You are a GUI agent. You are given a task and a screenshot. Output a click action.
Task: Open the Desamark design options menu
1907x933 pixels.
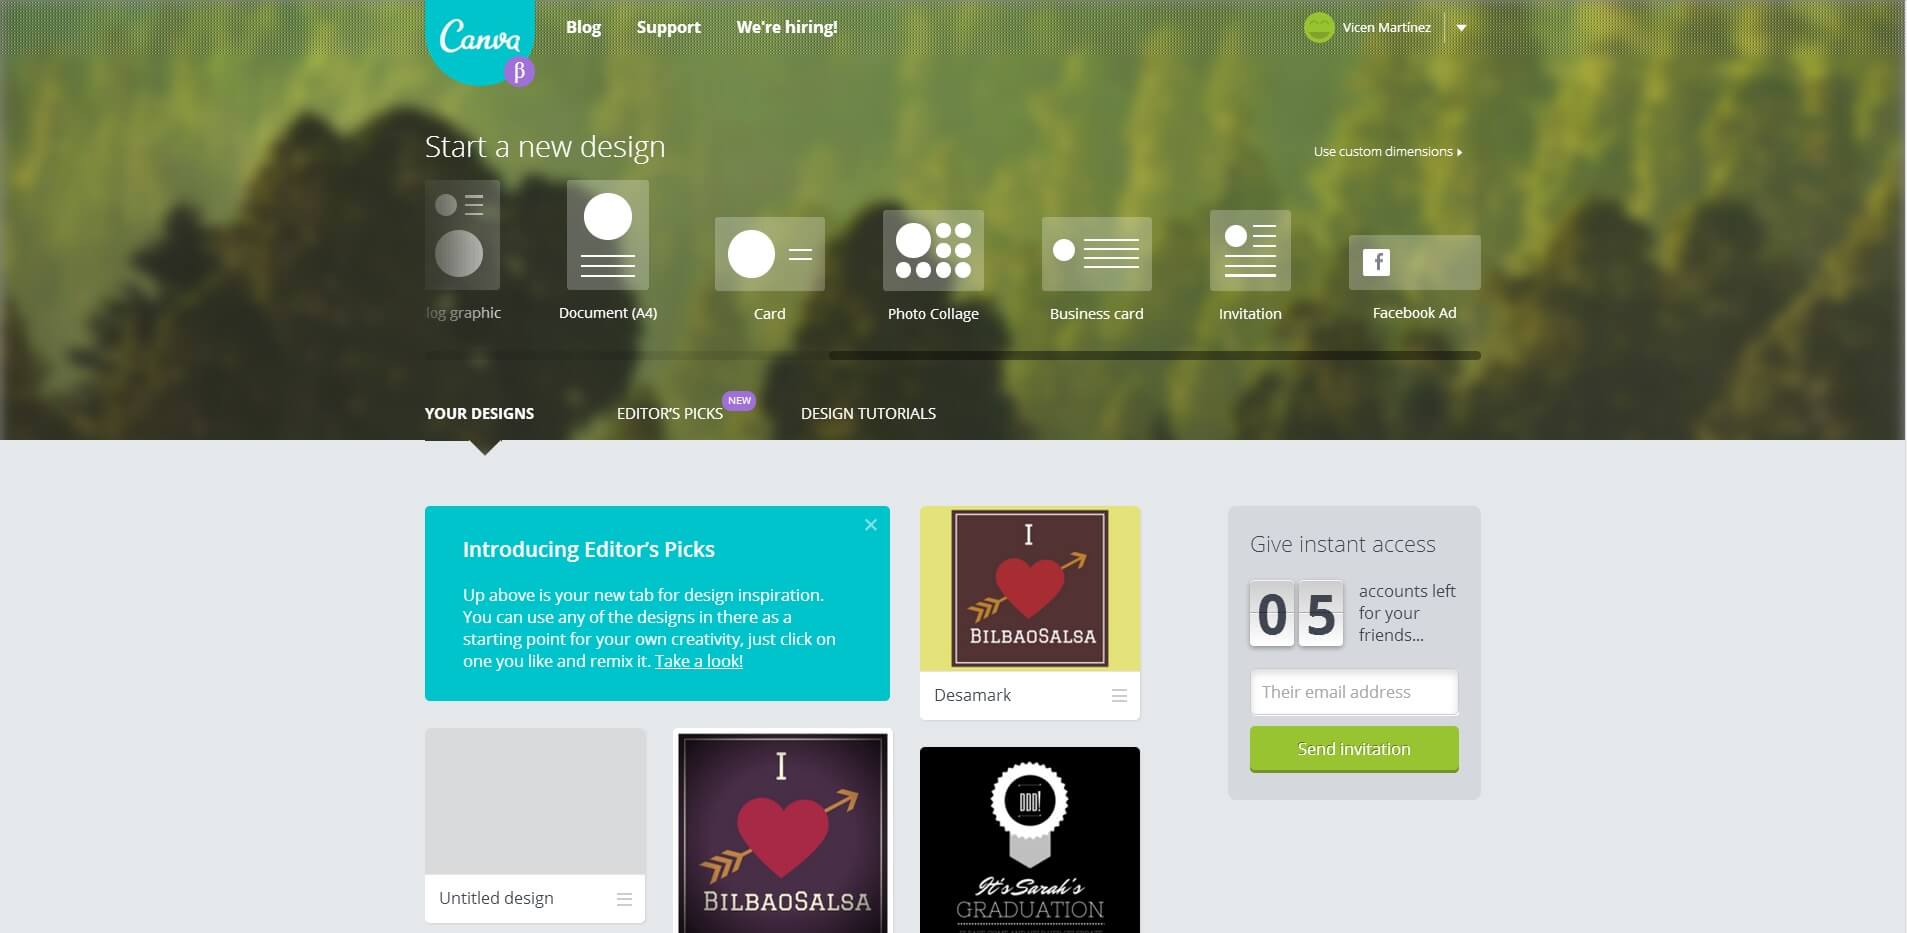[x=1119, y=695]
